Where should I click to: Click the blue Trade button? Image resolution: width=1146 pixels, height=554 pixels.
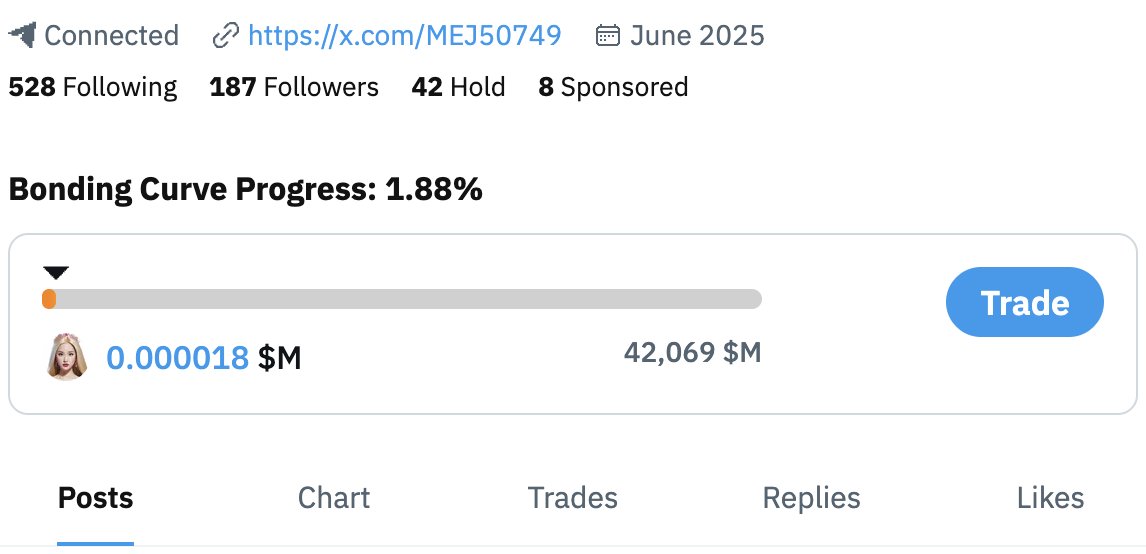[1025, 302]
